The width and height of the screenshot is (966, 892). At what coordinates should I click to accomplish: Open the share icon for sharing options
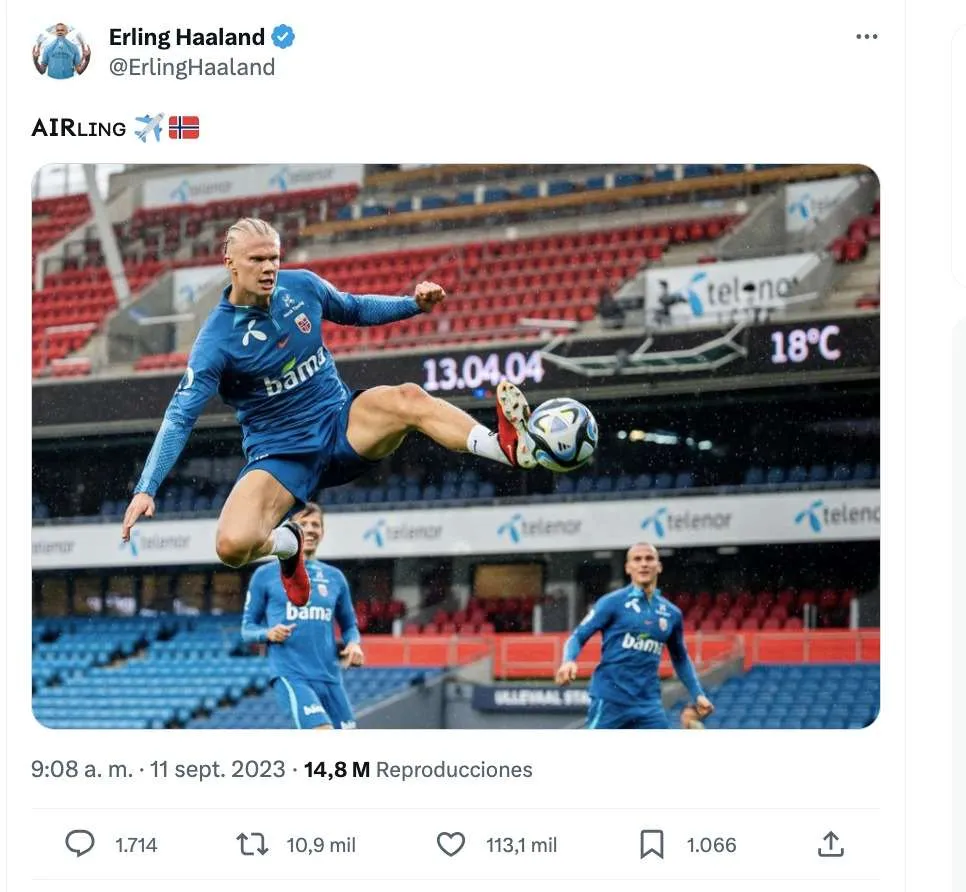[x=830, y=844]
